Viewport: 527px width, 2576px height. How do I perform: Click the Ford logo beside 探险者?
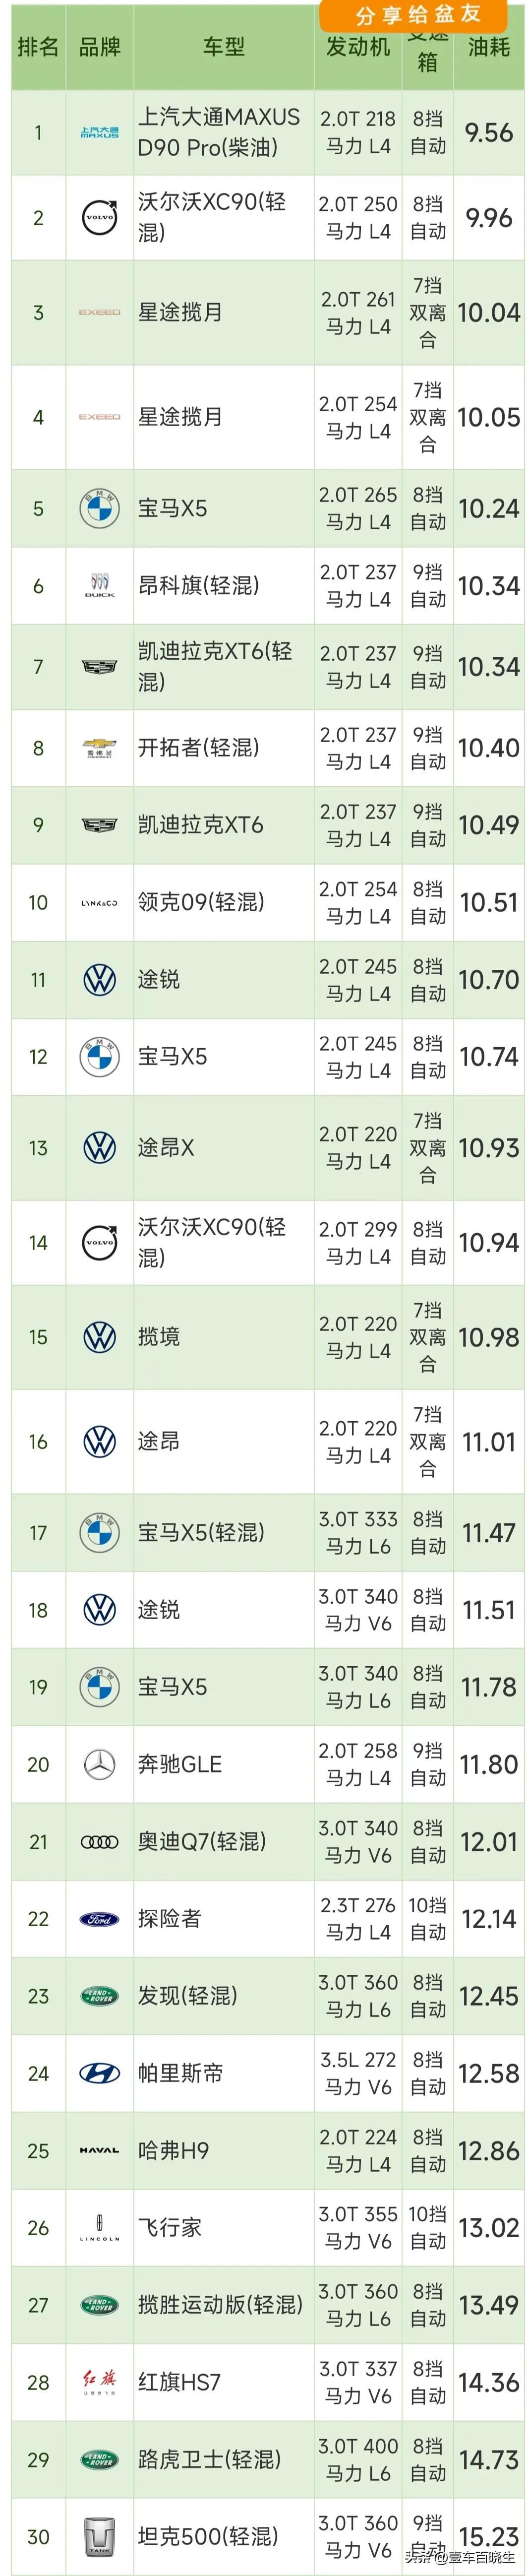point(99,1918)
